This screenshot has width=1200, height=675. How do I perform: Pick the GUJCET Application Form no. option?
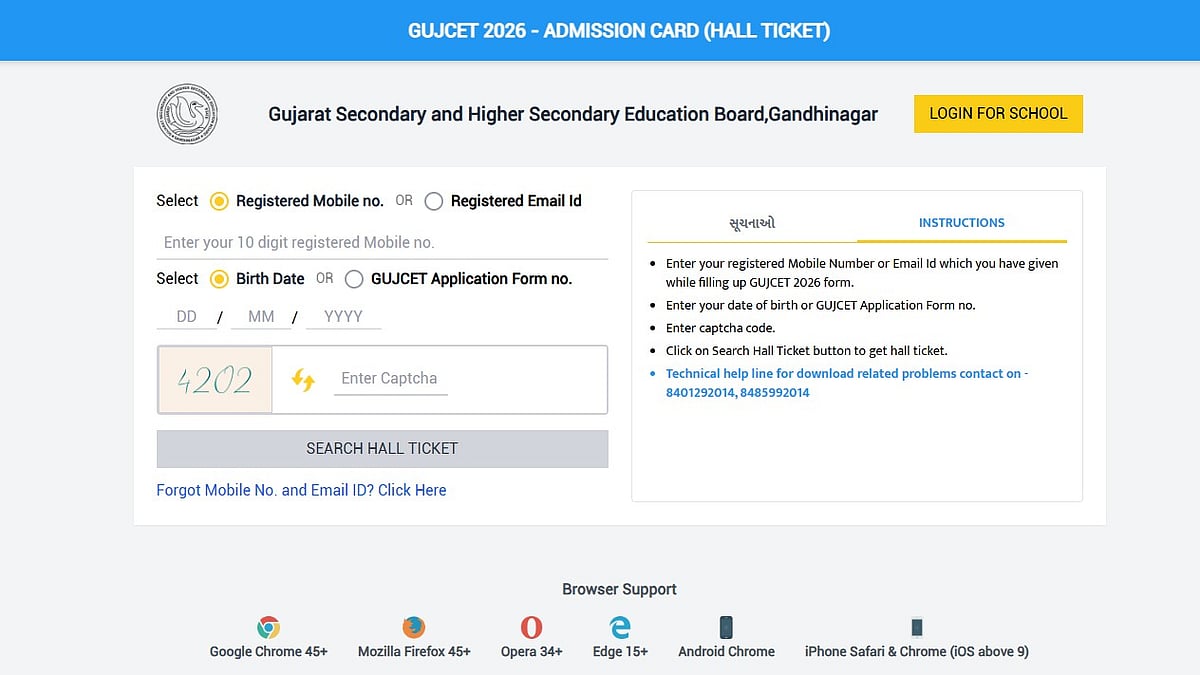click(354, 279)
